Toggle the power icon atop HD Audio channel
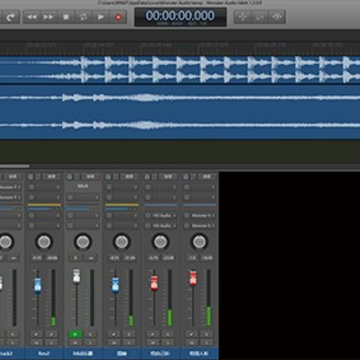This screenshot has width=360, height=360. pos(147,177)
